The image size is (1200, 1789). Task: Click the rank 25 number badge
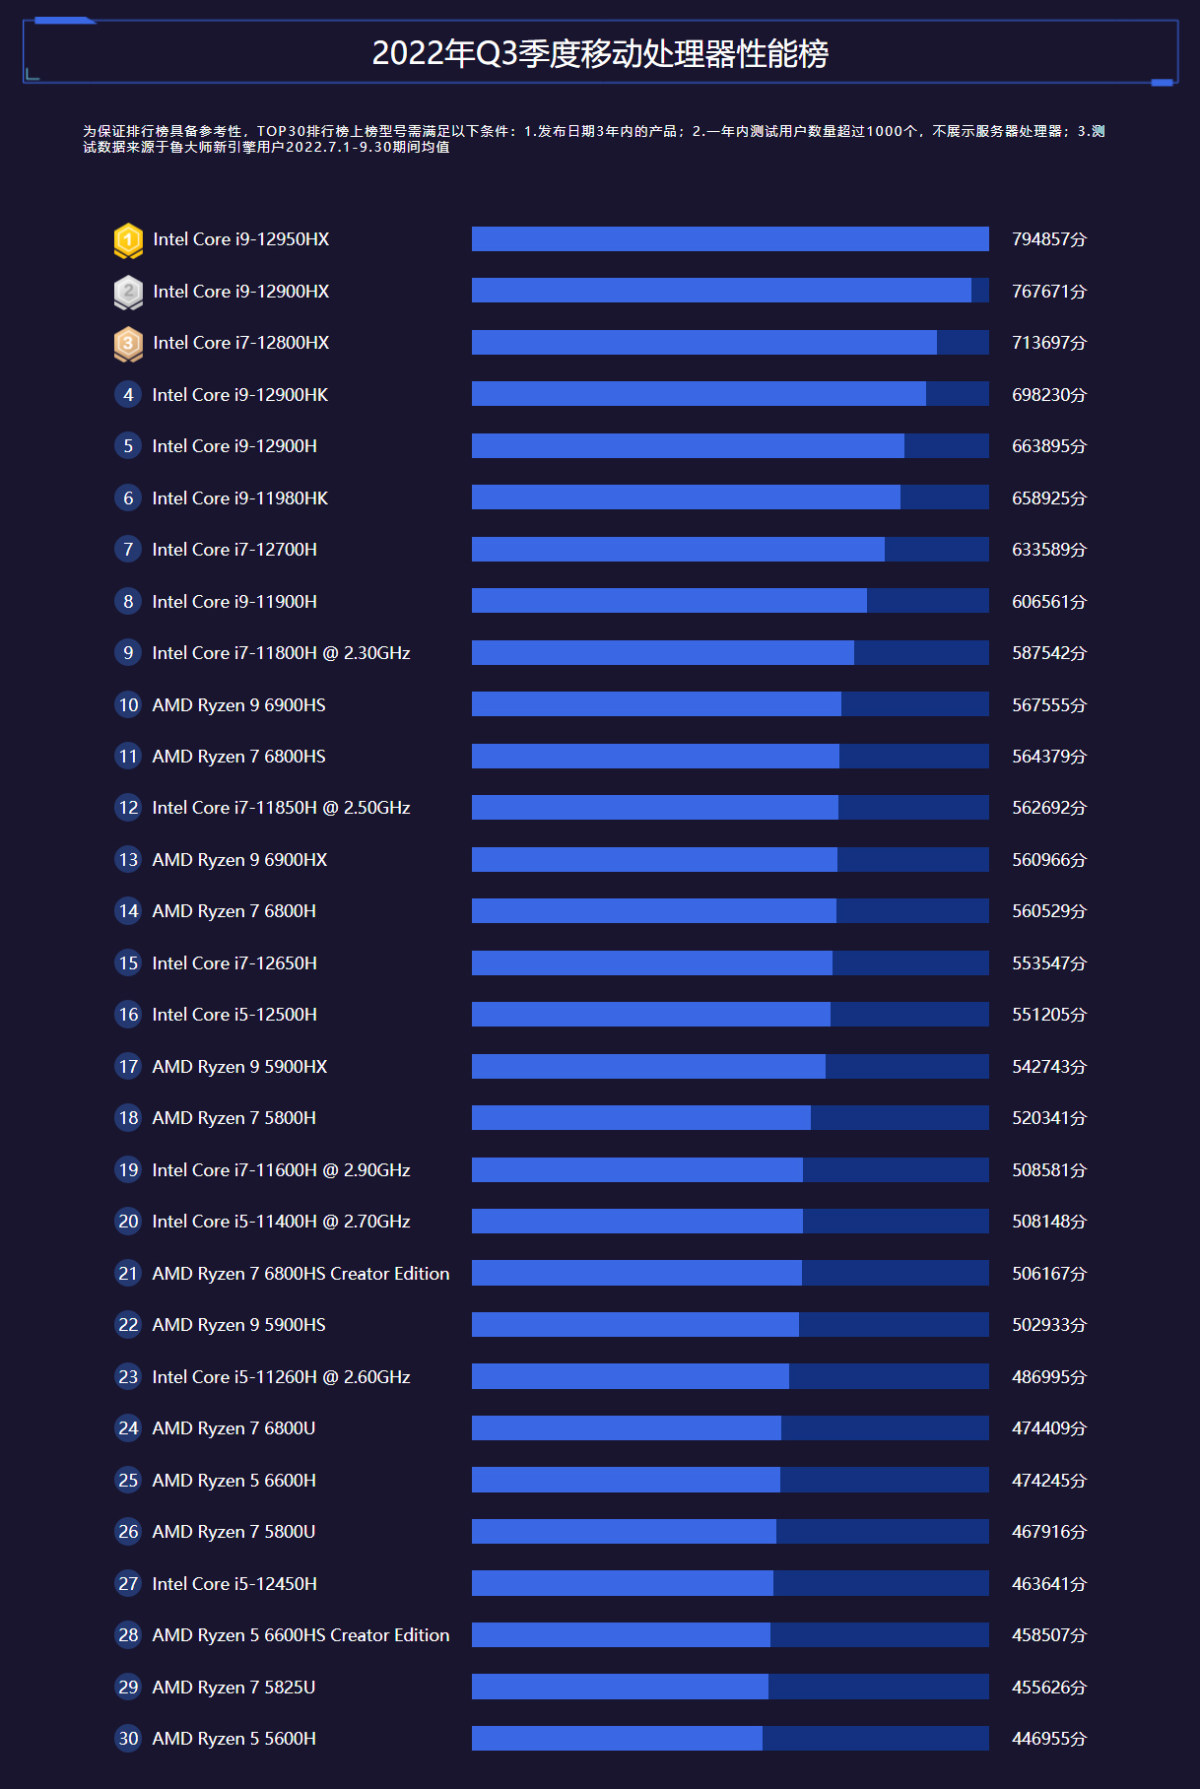[128, 1480]
